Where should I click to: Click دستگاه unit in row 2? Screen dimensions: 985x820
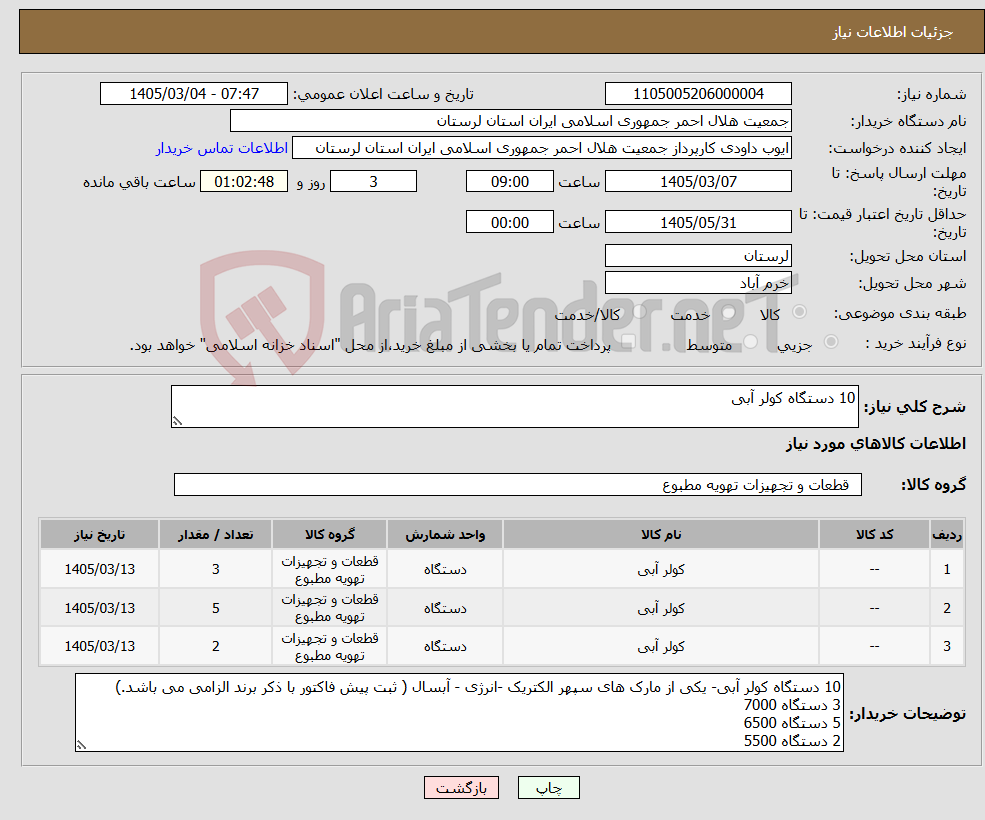click(445, 608)
